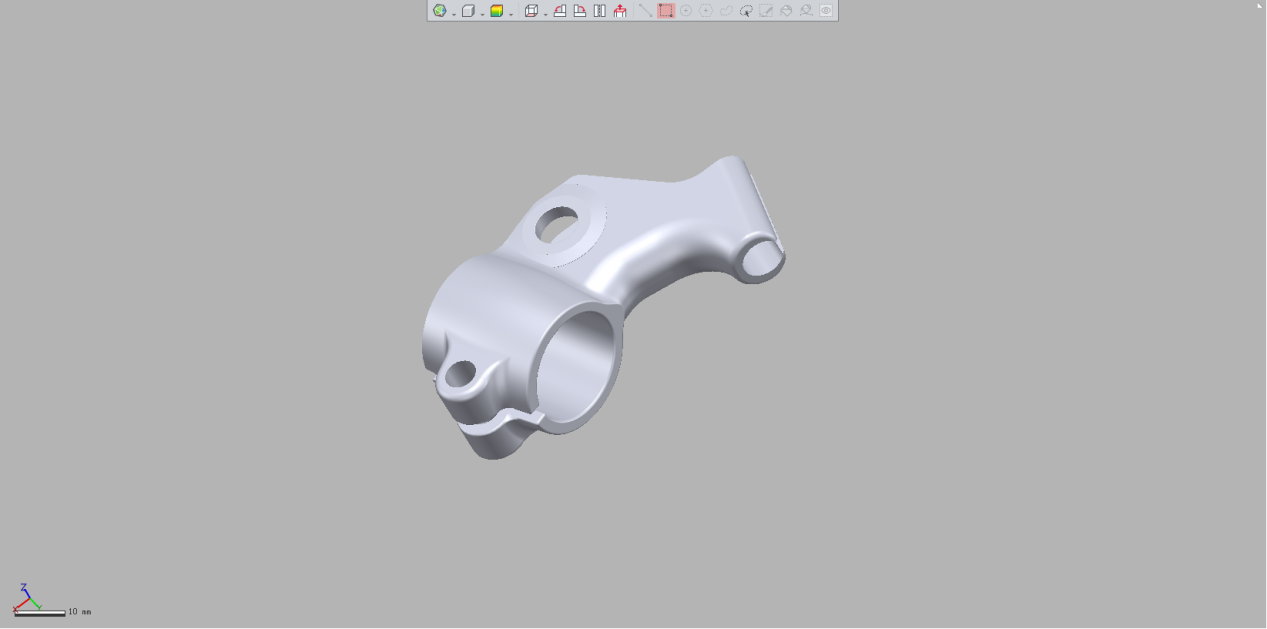Toggle the visible-only eye icon
Viewport: 1267px width, 629px height.
click(x=826, y=11)
